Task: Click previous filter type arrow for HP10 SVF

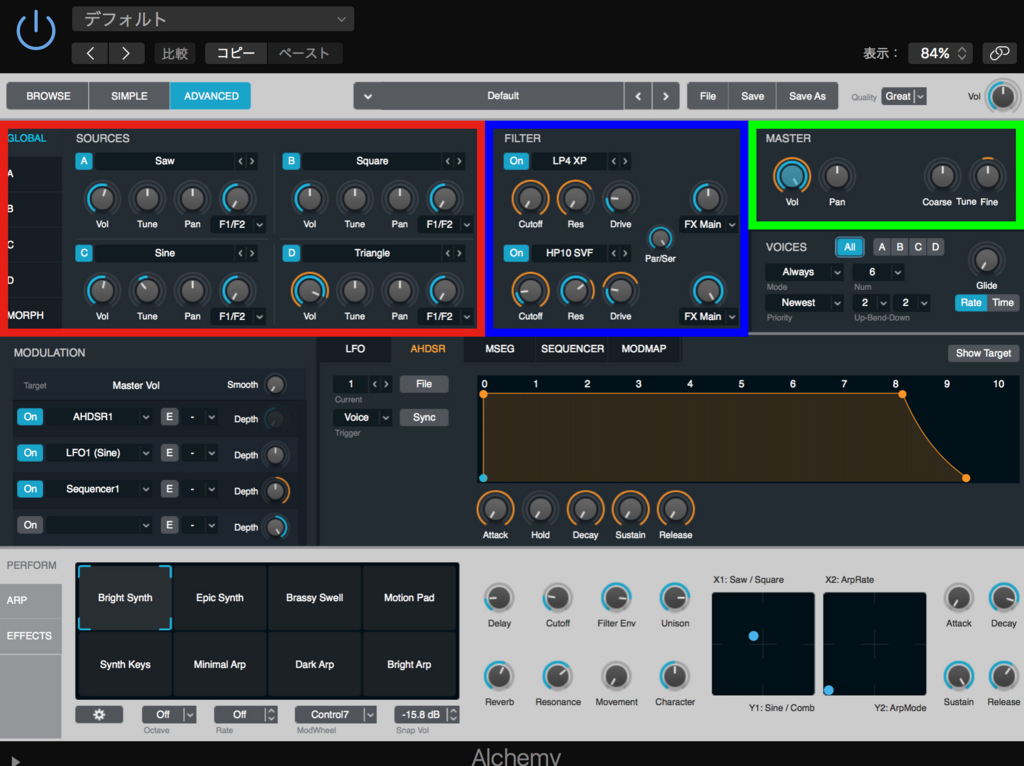Action: [613, 253]
